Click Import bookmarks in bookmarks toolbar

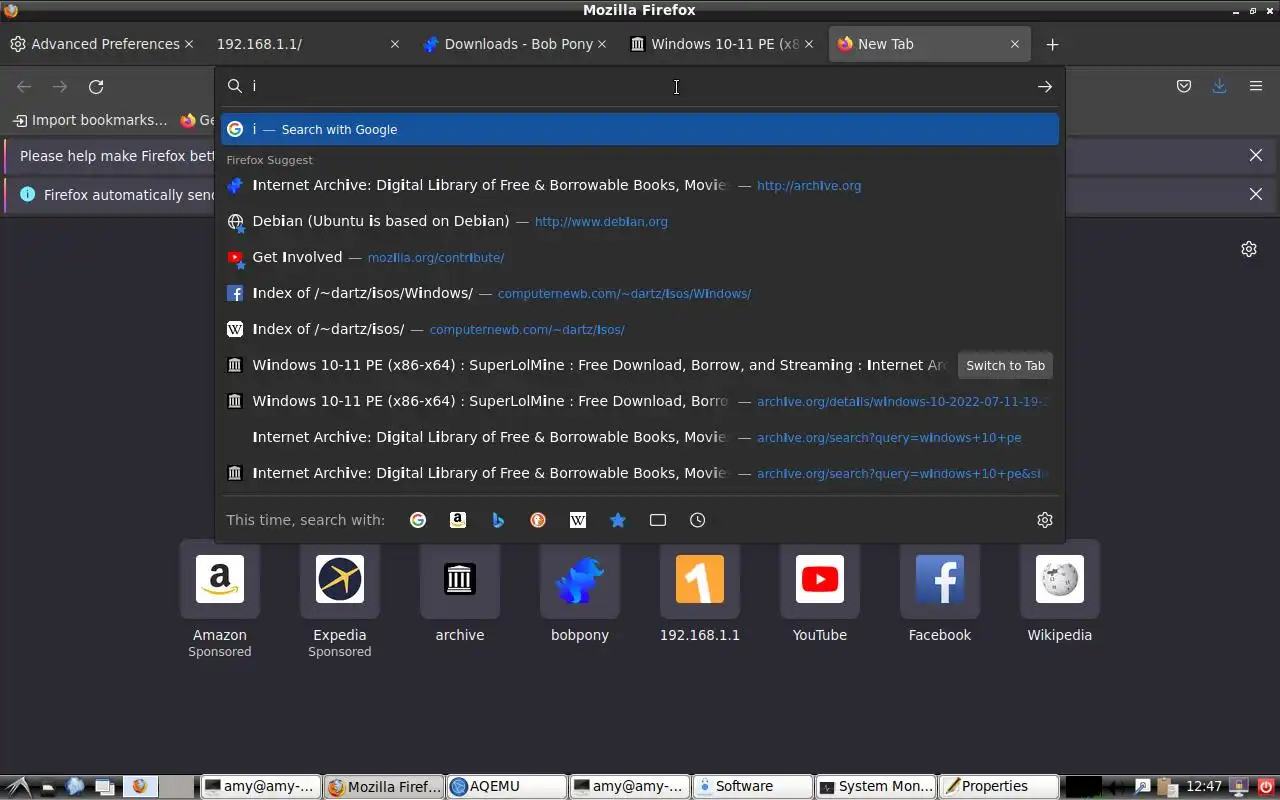tap(90, 120)
